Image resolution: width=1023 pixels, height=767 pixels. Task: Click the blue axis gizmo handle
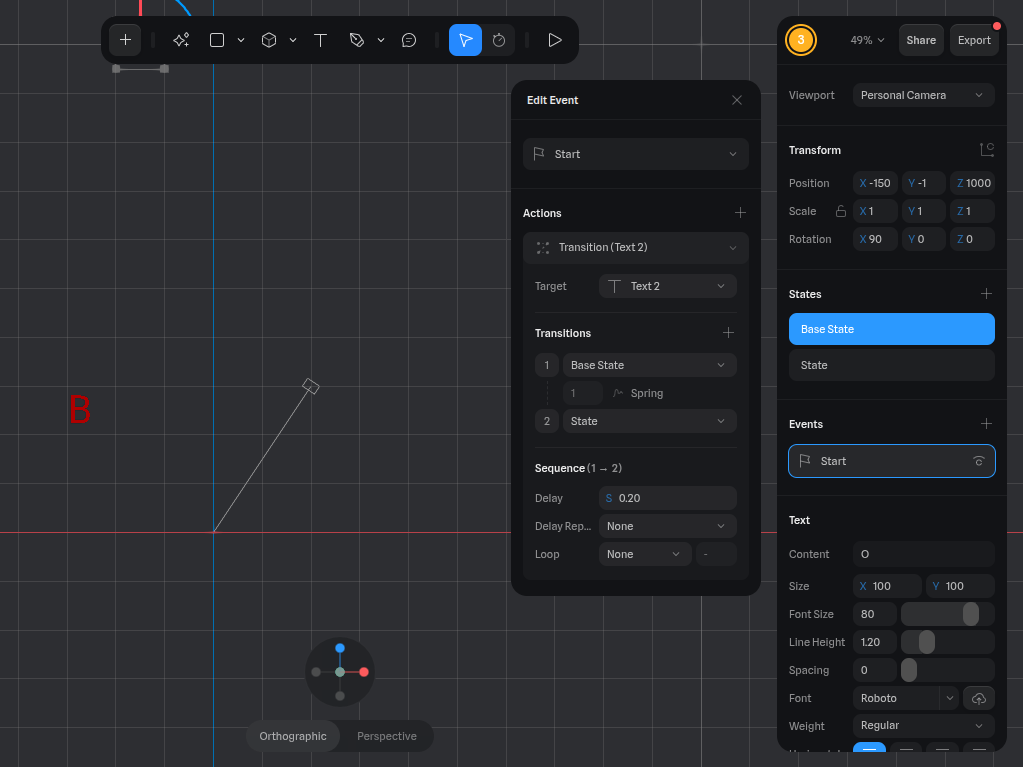(x=340, y=648)
